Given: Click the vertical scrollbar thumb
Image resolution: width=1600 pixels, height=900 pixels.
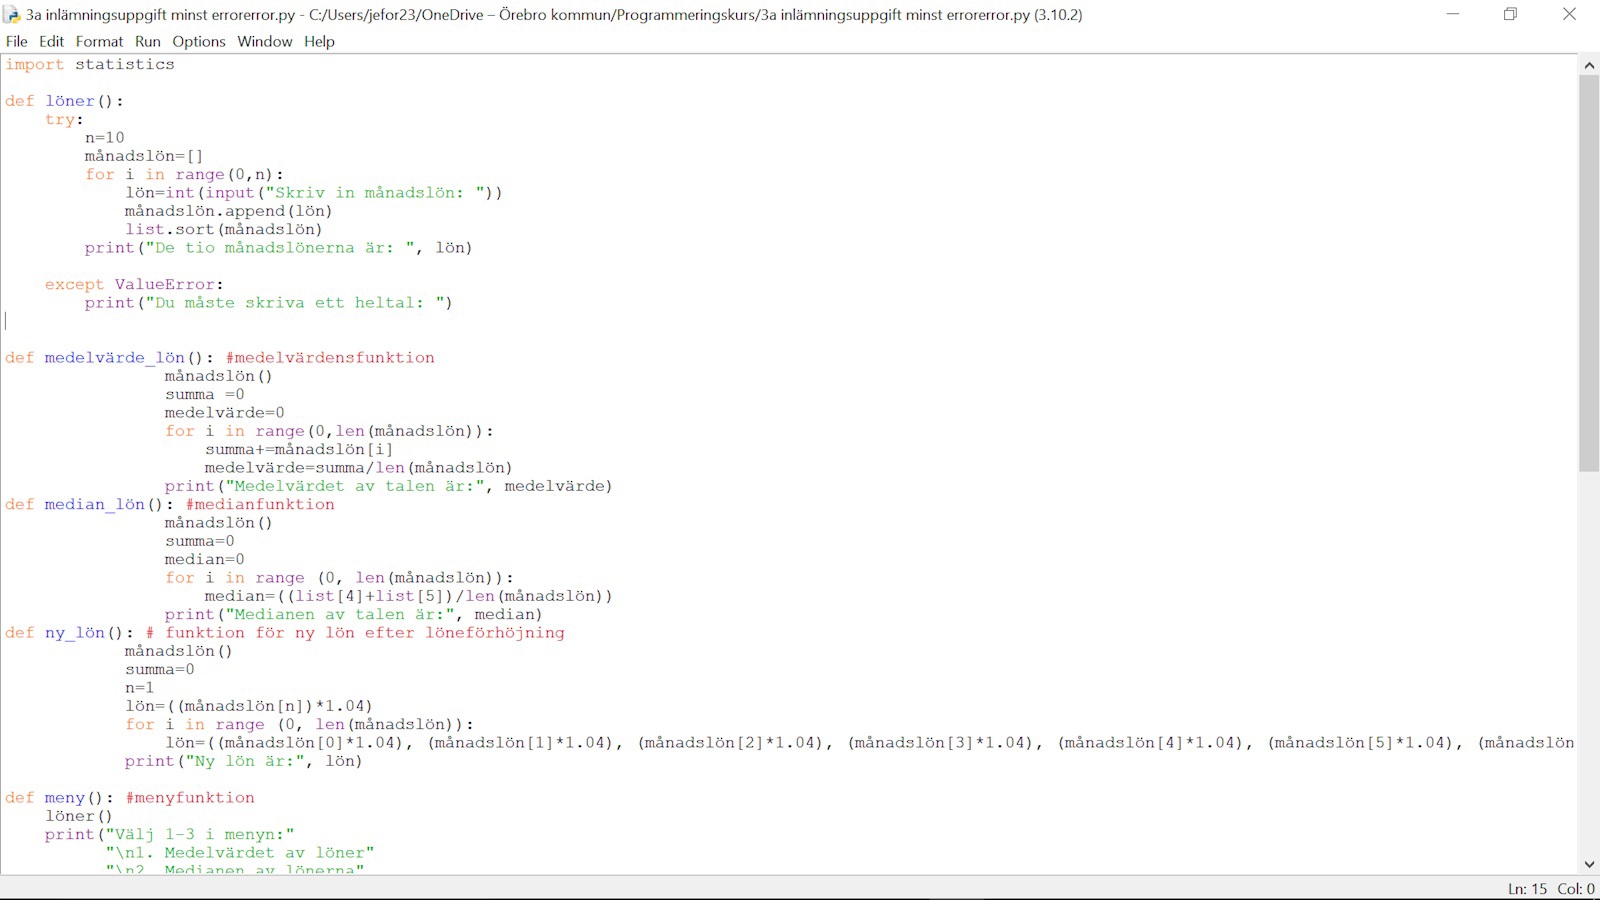Looking at the screenshot, I should tap(1589, 270).
